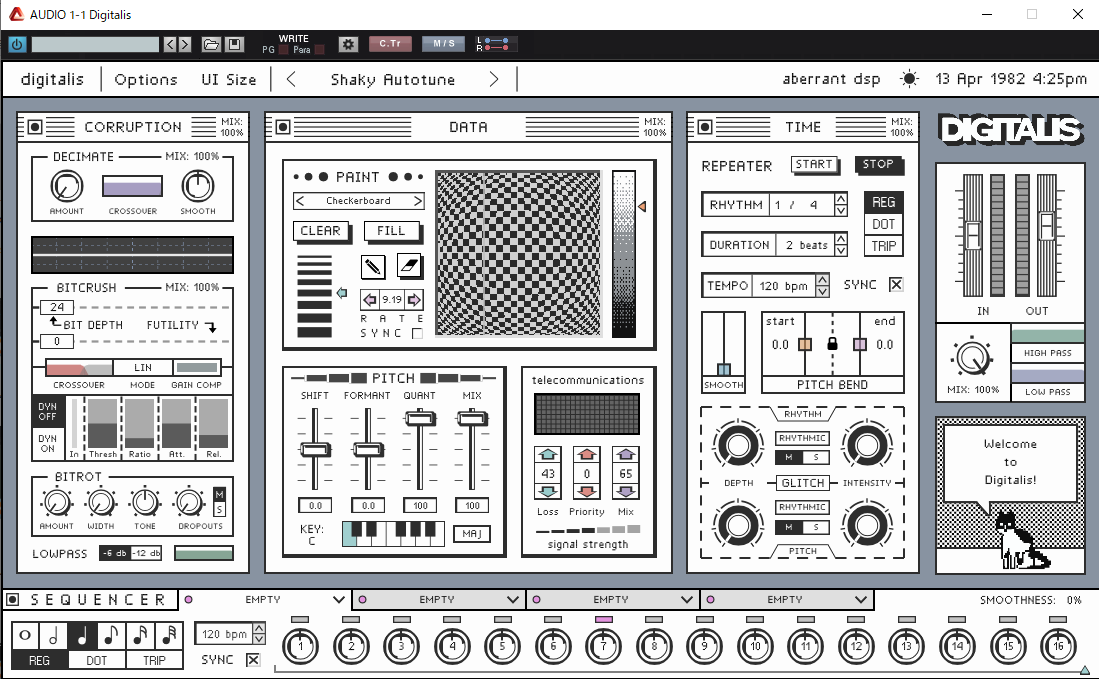Click the Repeater STOP button
This screenshot has height=679, width=1099.
pyautogui.click(x=878, y=164)
